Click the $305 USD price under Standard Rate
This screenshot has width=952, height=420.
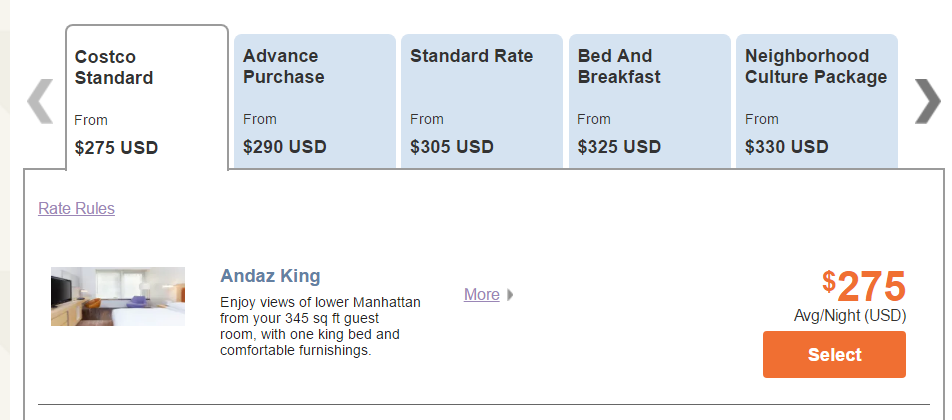pos(452,147)
